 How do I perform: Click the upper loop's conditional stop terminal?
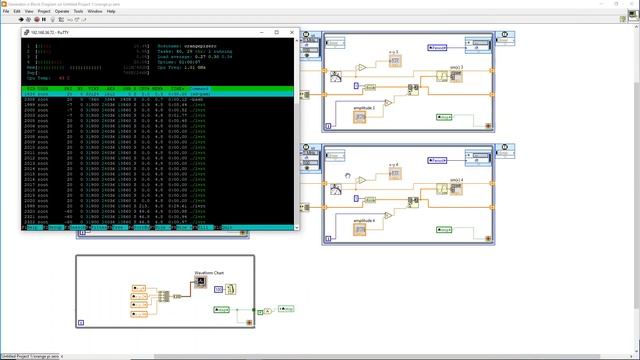[488, 126]
